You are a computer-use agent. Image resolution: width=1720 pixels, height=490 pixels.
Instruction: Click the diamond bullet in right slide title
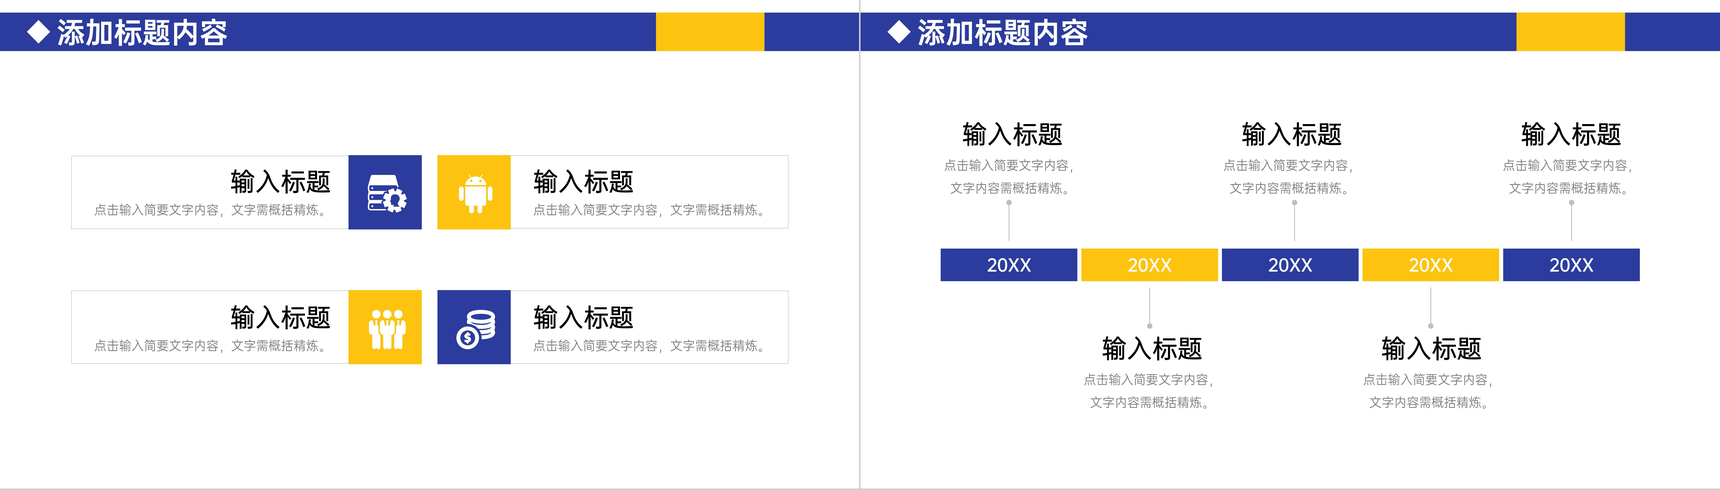point(899,32)
